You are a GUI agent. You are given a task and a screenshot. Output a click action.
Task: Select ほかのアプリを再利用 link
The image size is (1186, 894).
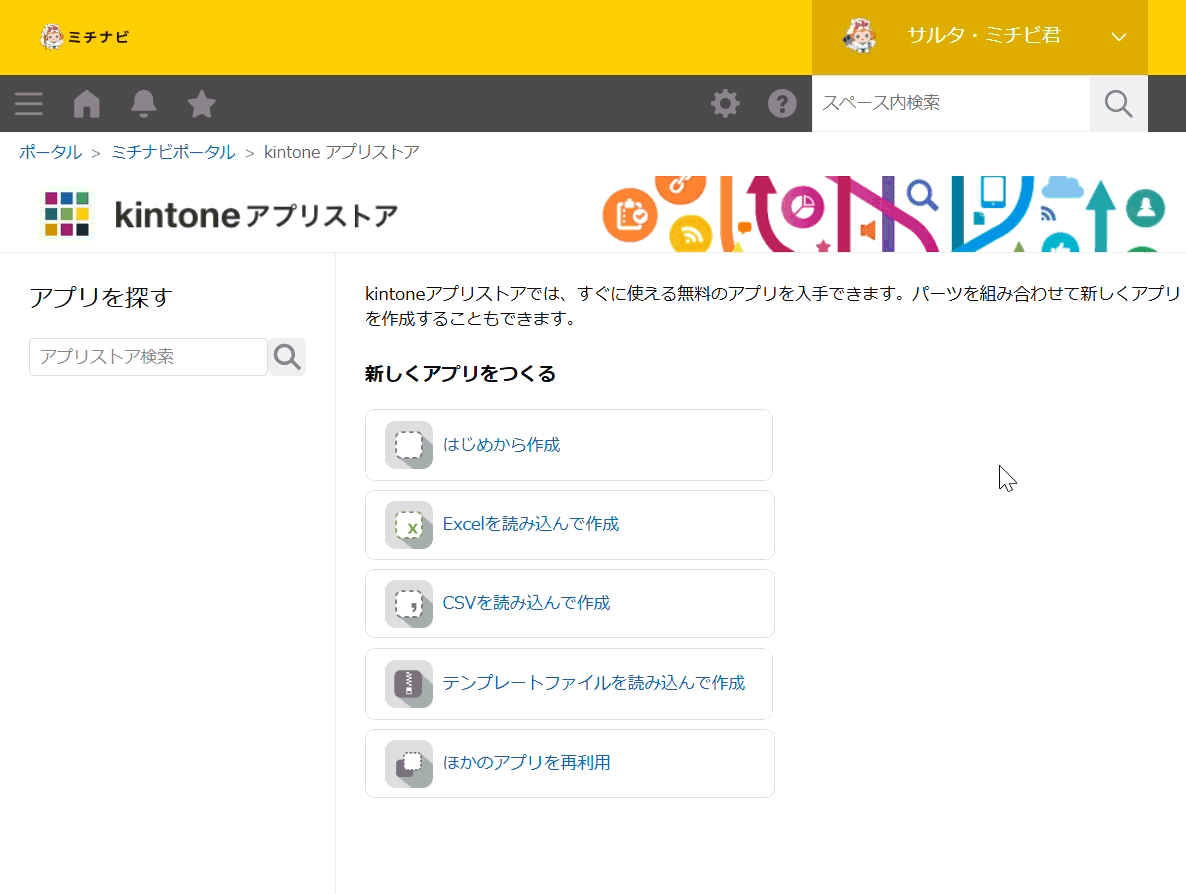coord(526,762)
